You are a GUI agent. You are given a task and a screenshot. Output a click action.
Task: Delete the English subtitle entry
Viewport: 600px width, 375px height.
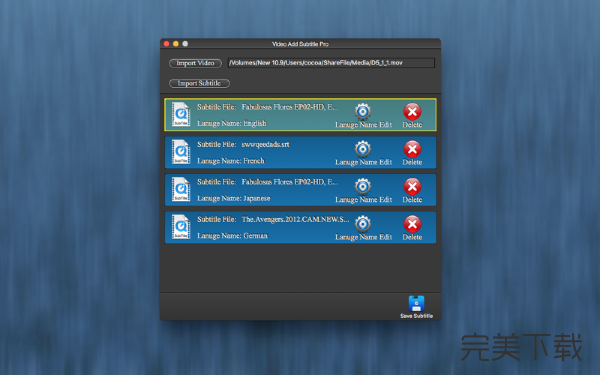click(412, 112)
